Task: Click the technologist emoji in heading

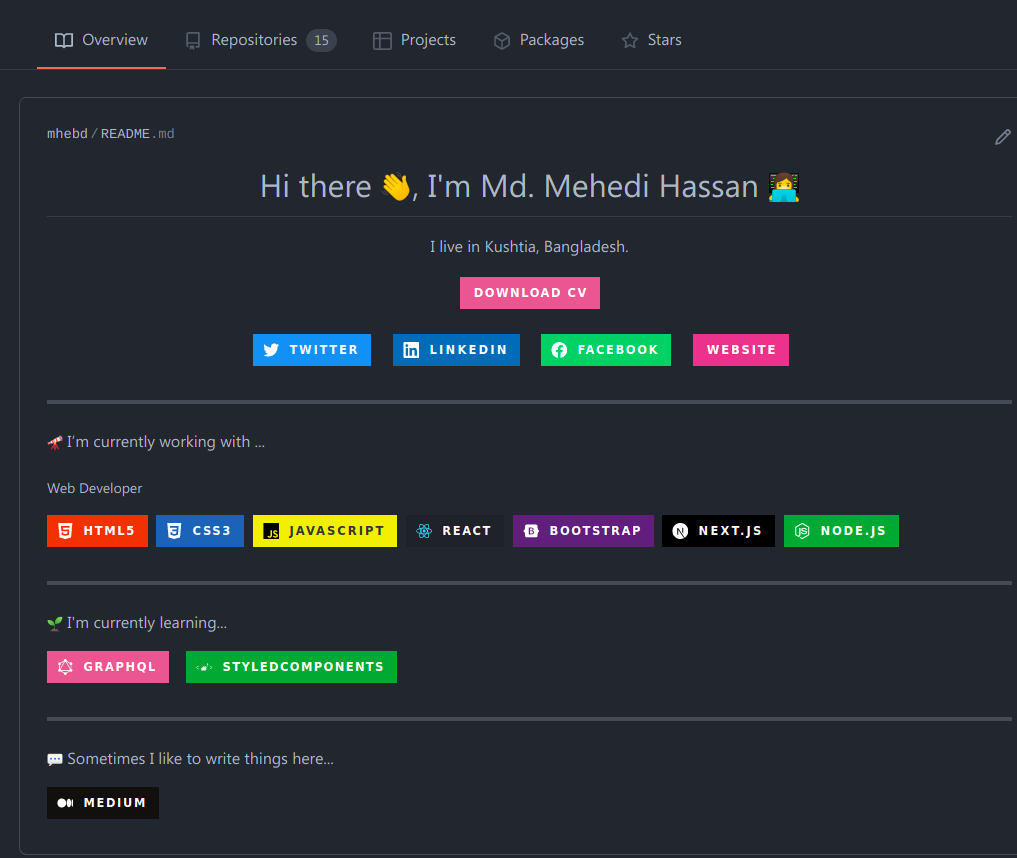Action: tap(784, 187)
